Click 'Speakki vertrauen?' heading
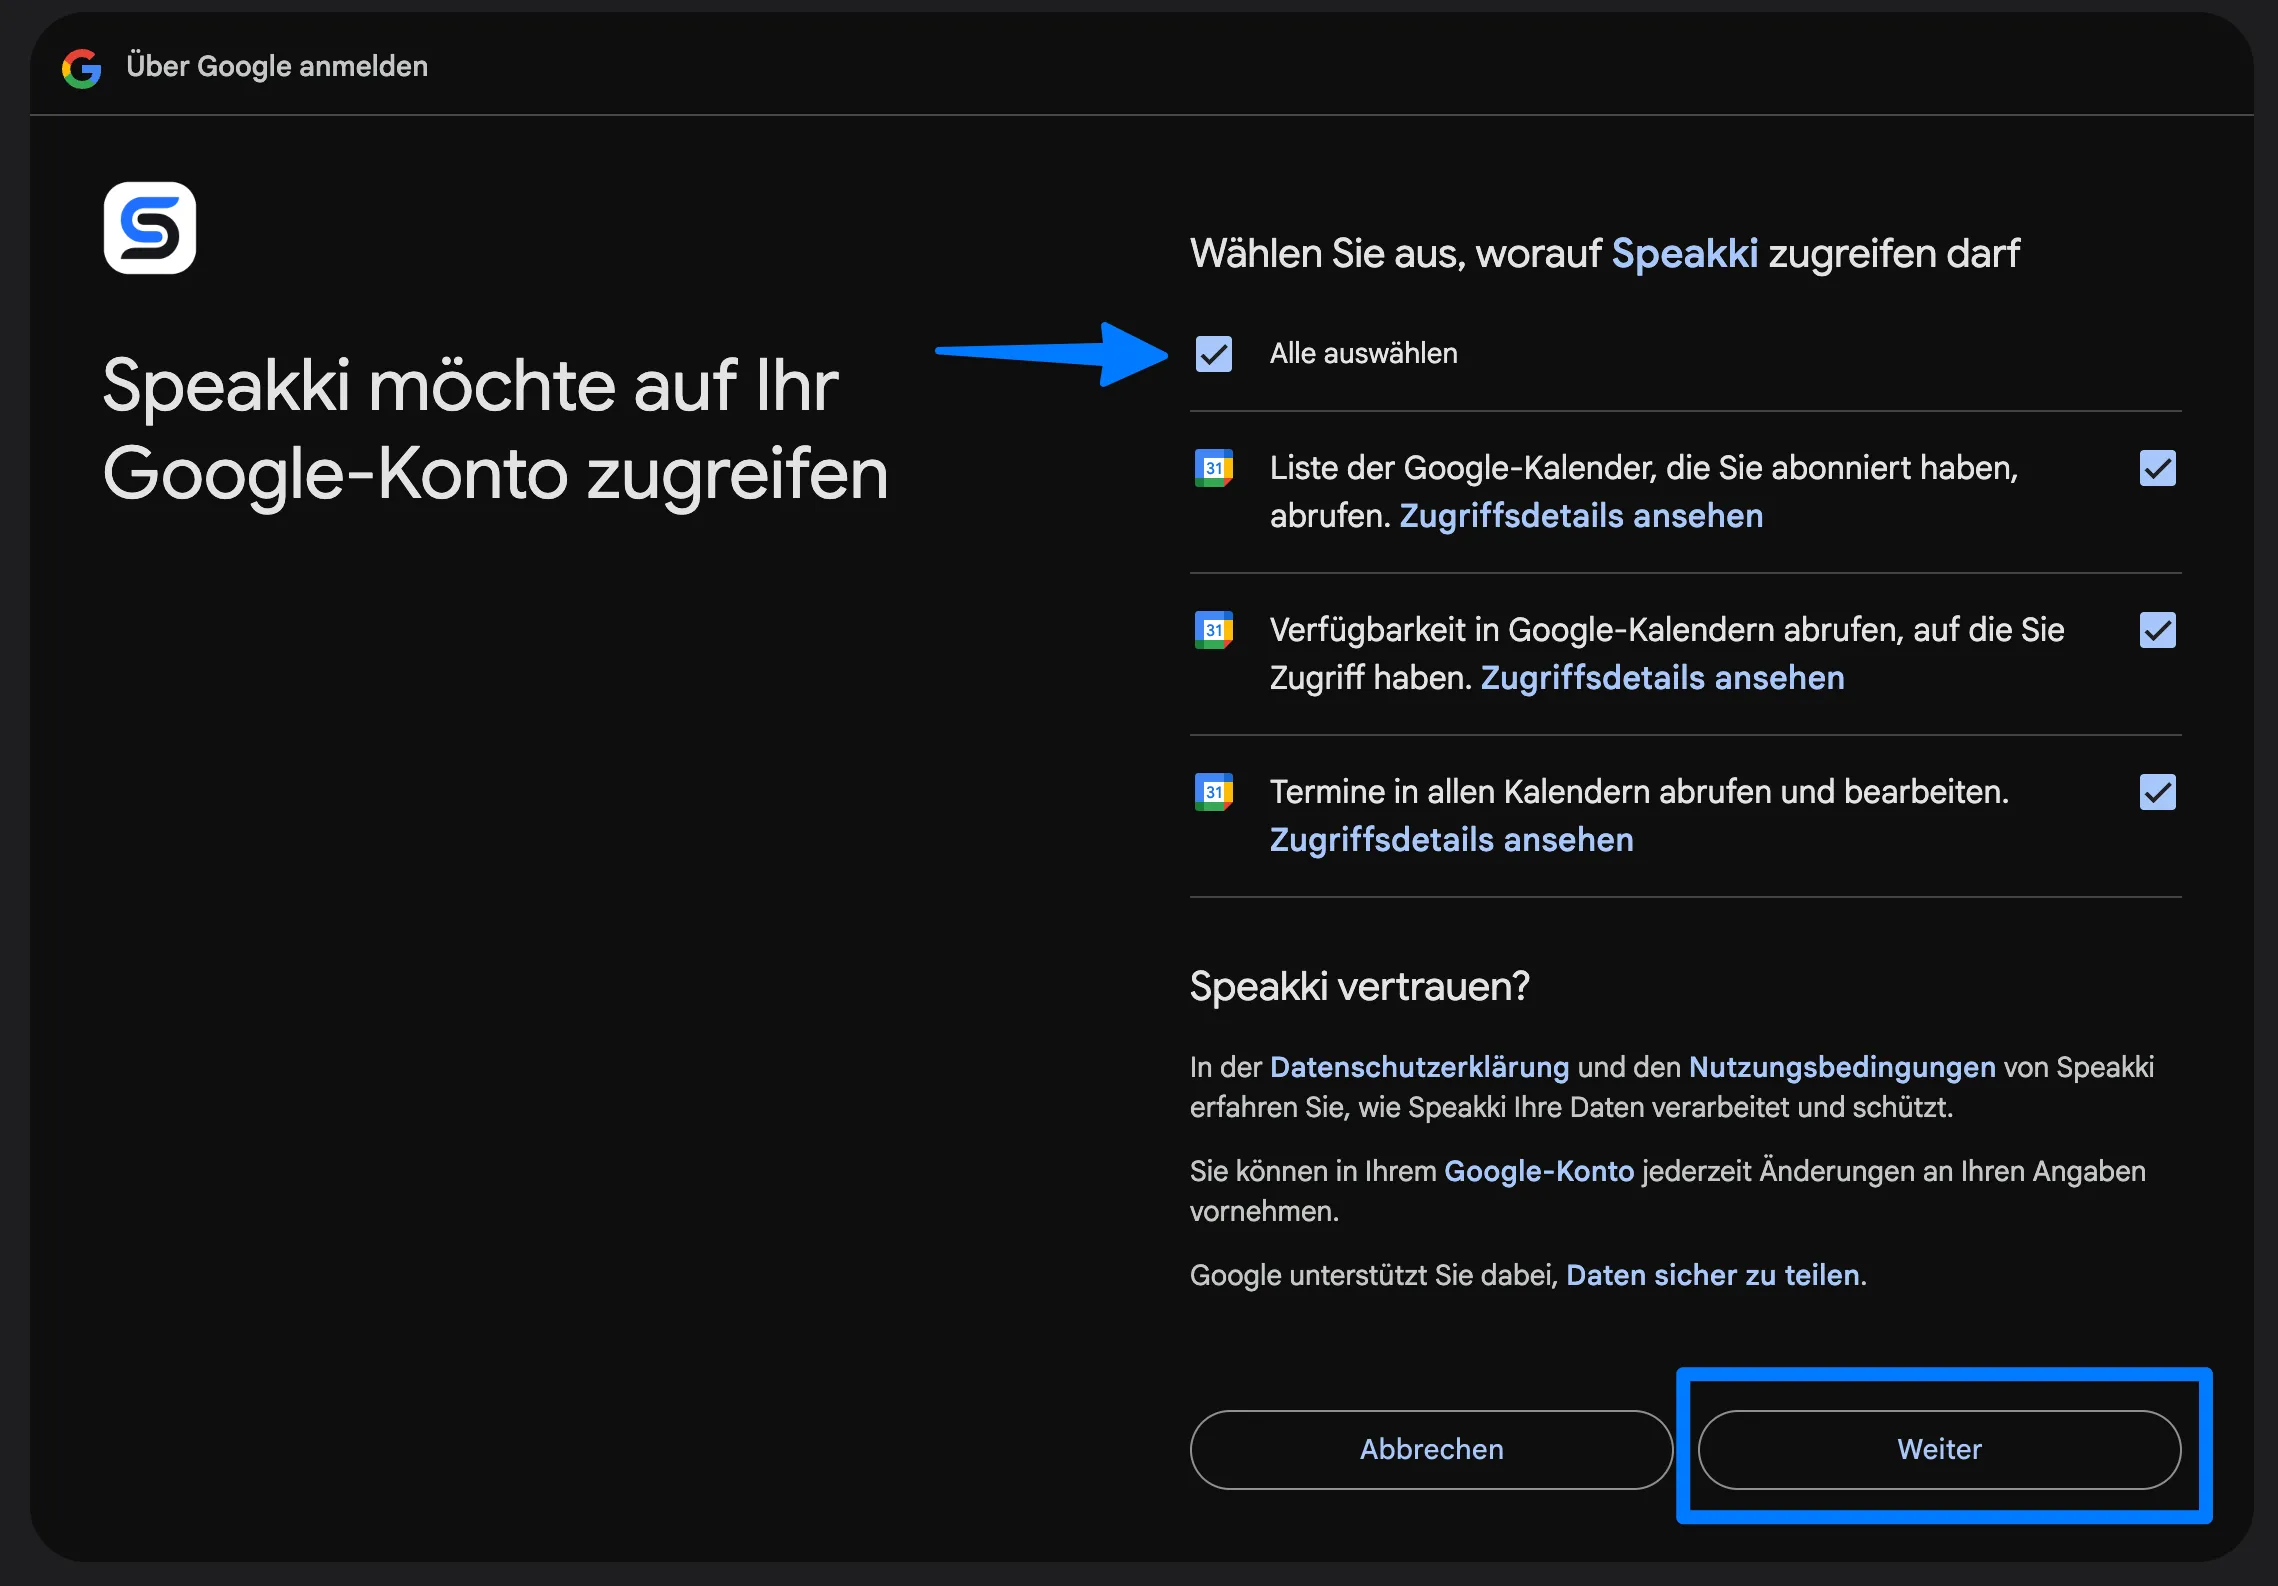The image size is (2278, 1586). pyautogui.click(x=1359, y=986)
